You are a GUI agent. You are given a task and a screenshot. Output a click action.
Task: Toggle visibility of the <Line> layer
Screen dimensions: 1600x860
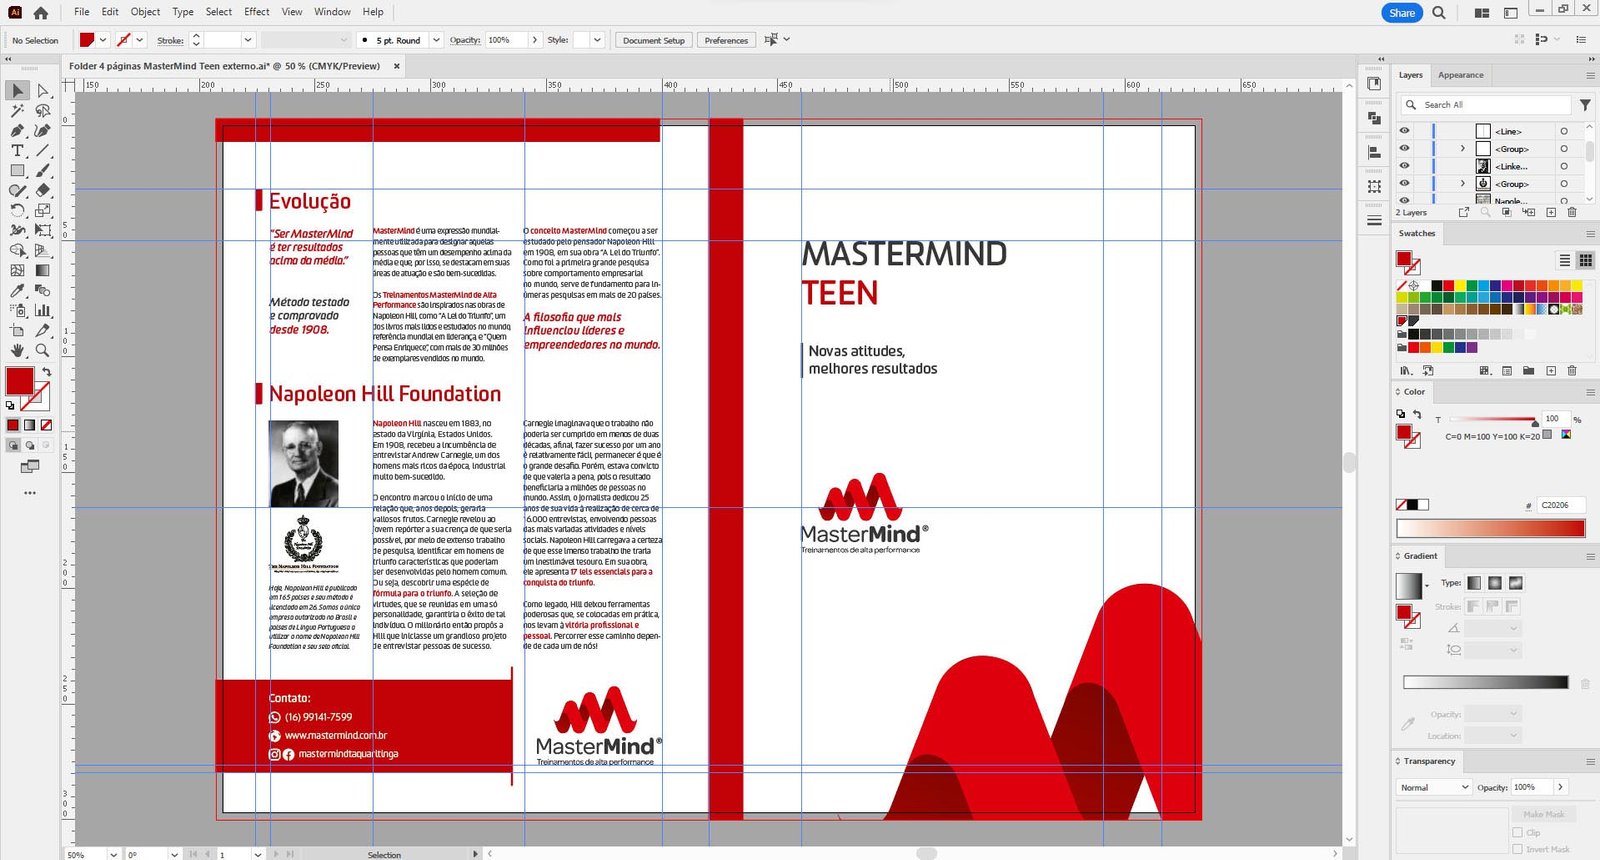coord(1404,131)
